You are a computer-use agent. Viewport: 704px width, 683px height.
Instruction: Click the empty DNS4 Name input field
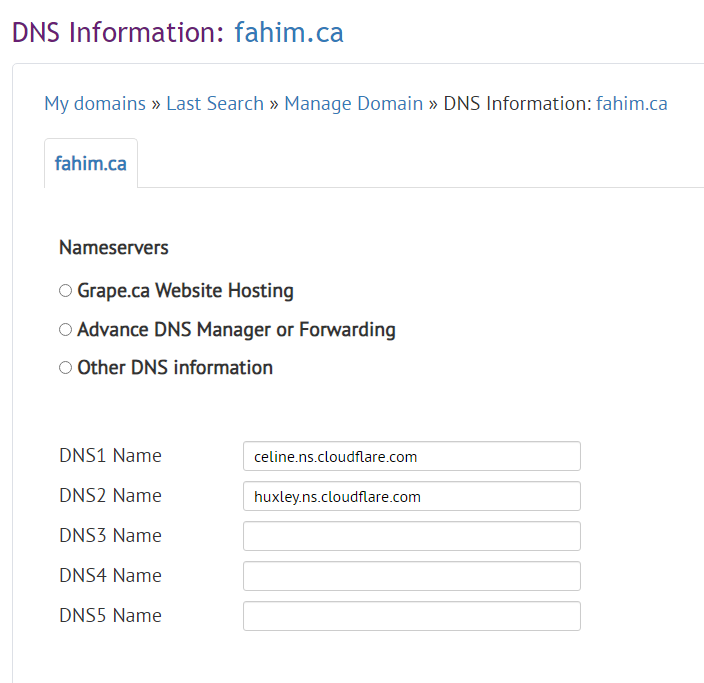coord(412,576)
